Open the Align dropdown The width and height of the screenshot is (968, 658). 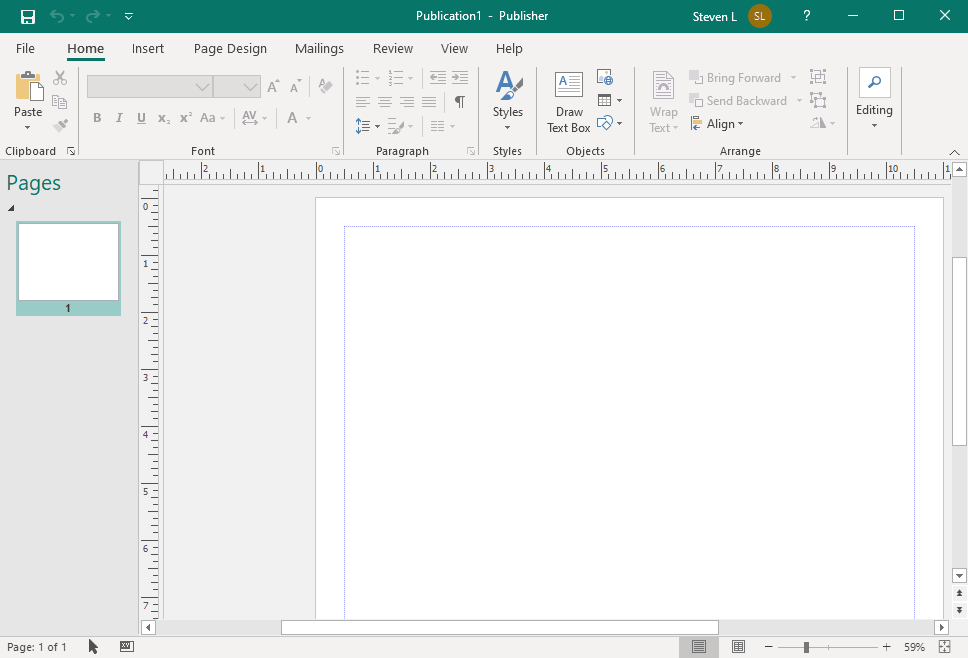pyautogui.click(x=718, y=124)
